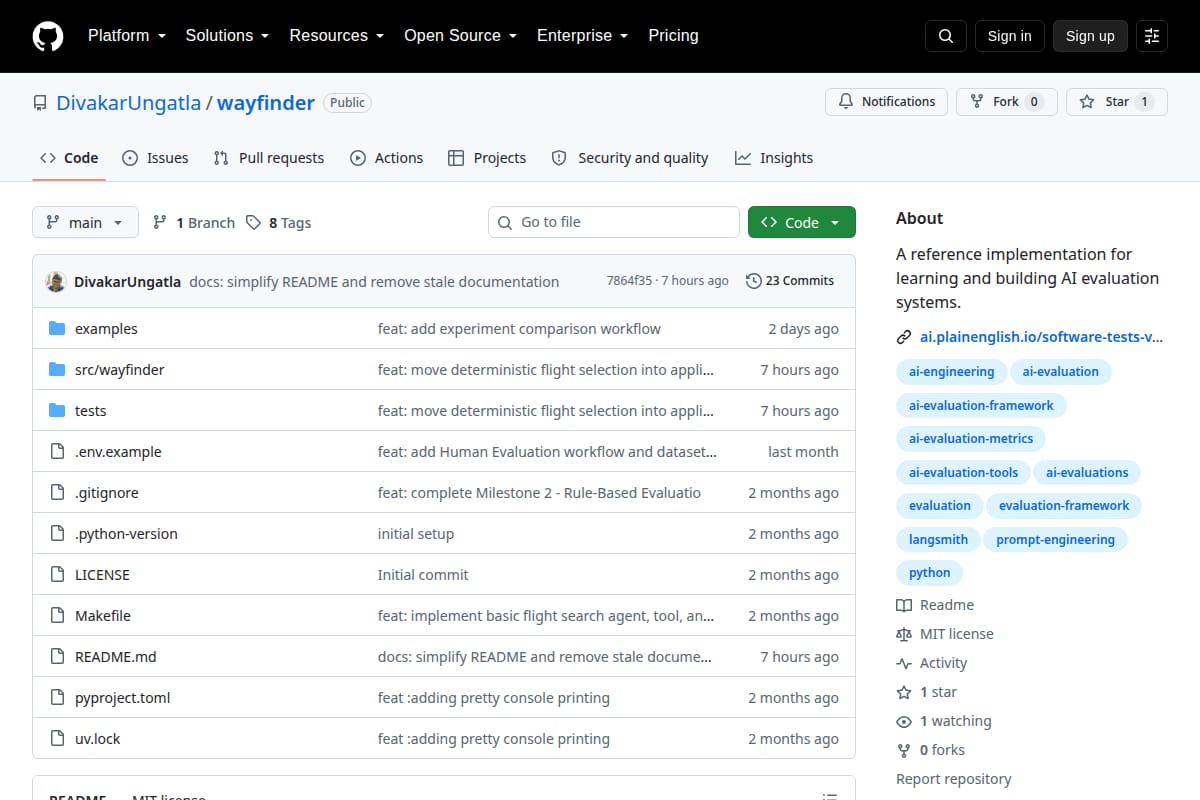Click the file icon for Makefile

click(57, 616)
